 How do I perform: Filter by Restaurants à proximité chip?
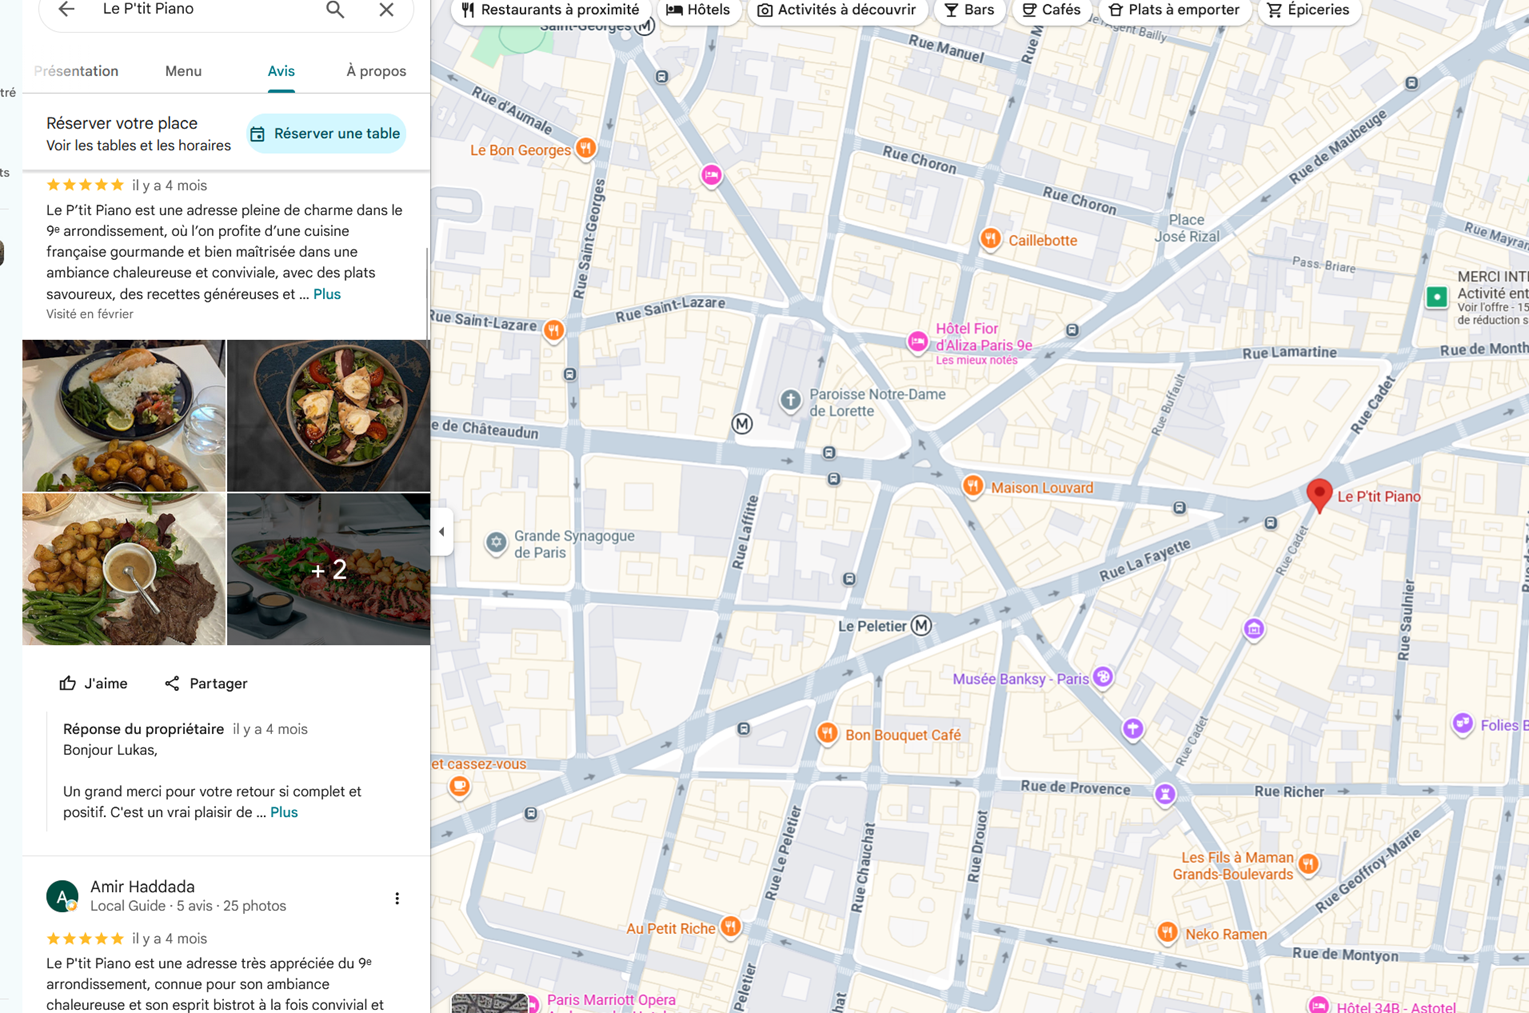(550, 10)
